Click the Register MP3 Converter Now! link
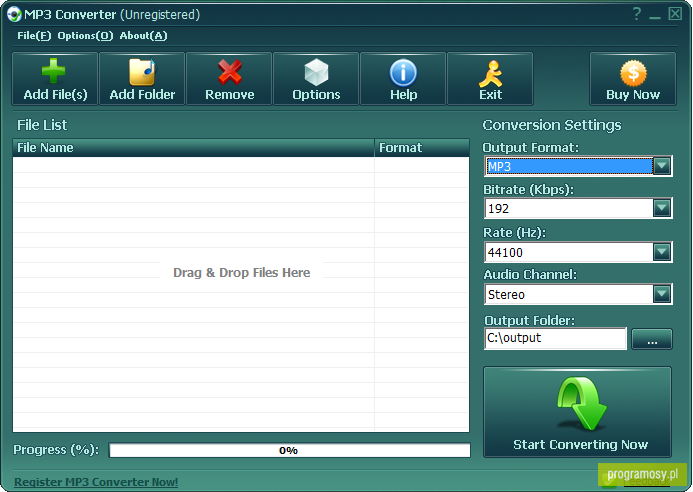This screenshot has height=492, width=693. (96, 482)
